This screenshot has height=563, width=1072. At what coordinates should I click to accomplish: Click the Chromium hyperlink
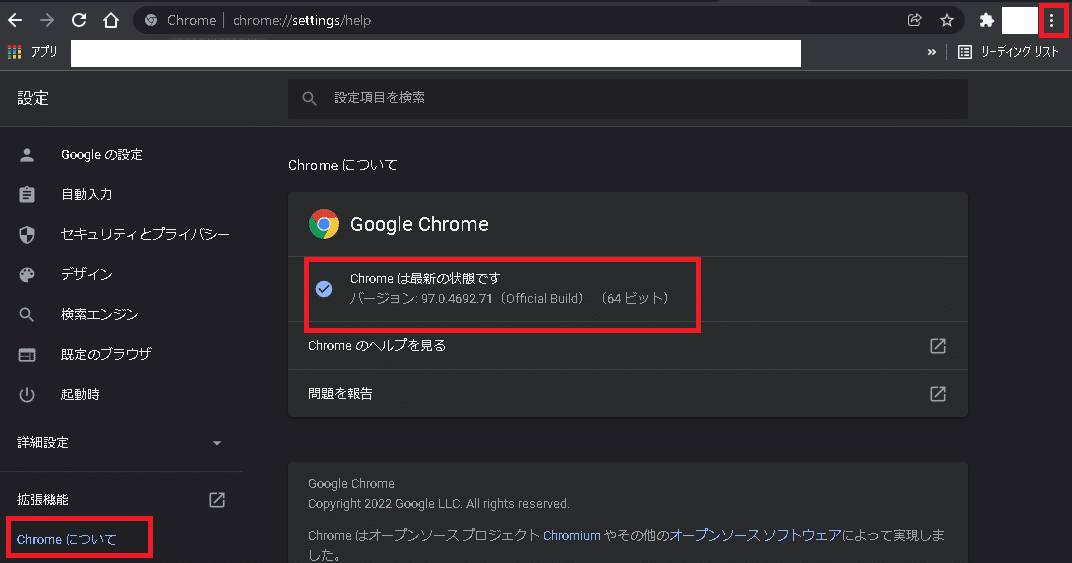(x=572, y=536)
